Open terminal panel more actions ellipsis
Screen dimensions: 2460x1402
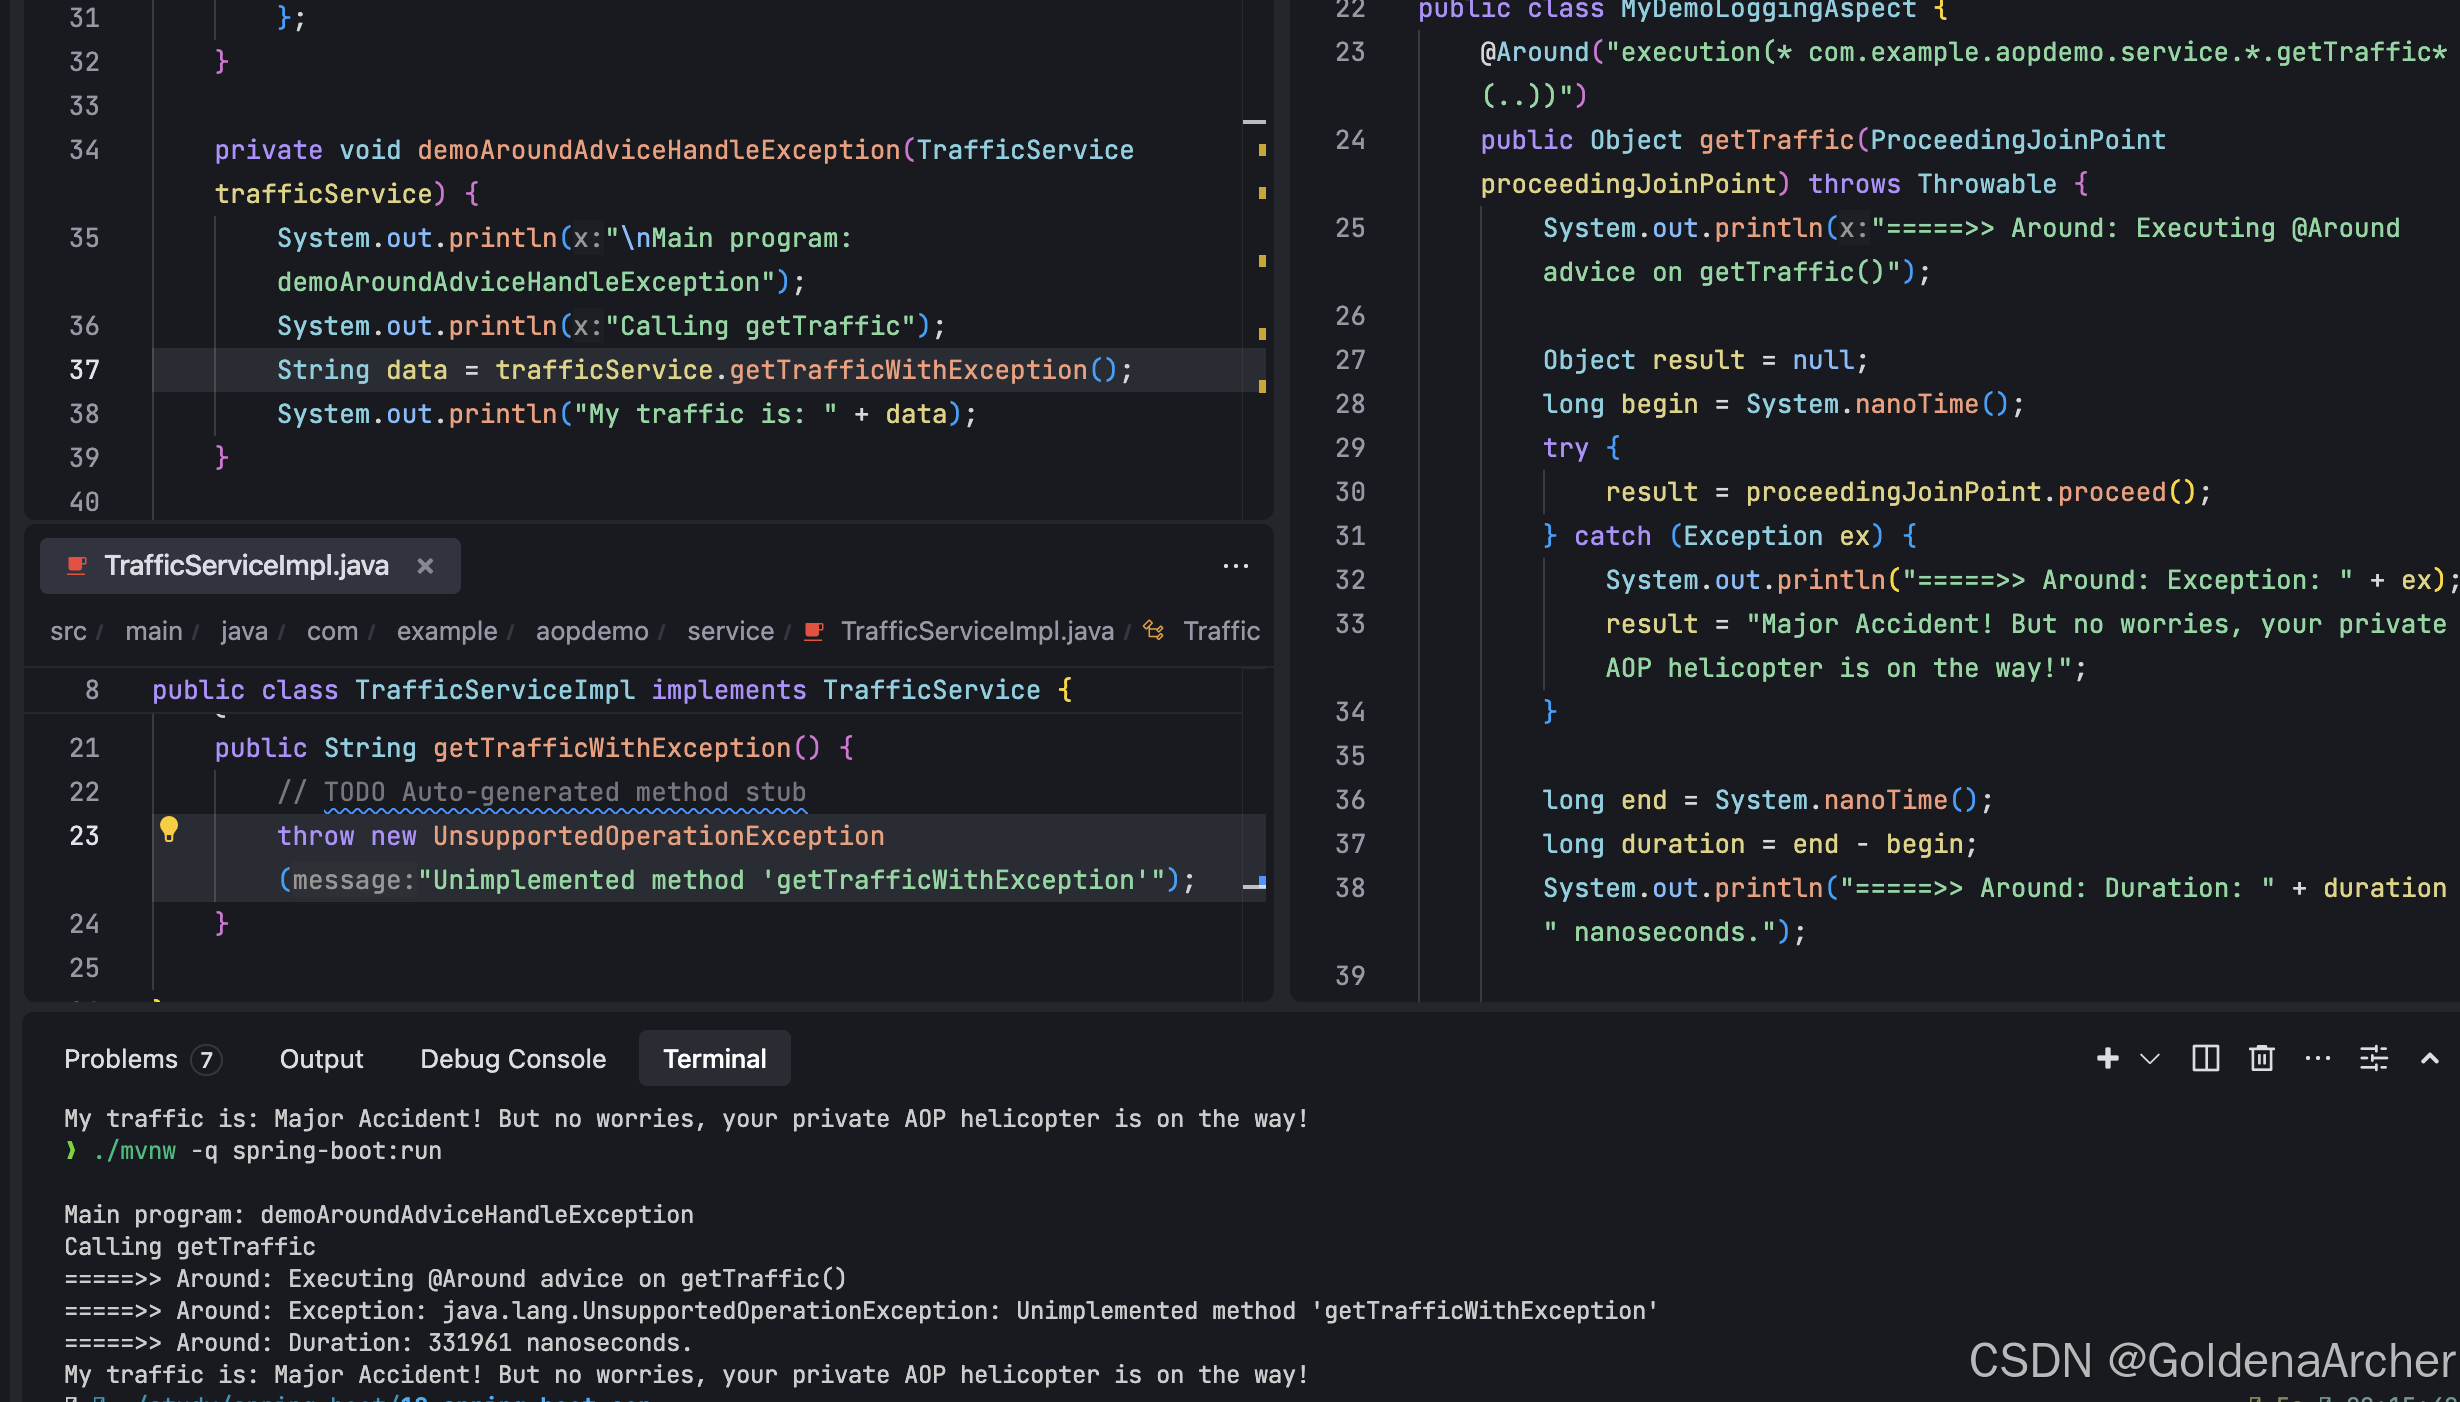tap(2317, 1058)
